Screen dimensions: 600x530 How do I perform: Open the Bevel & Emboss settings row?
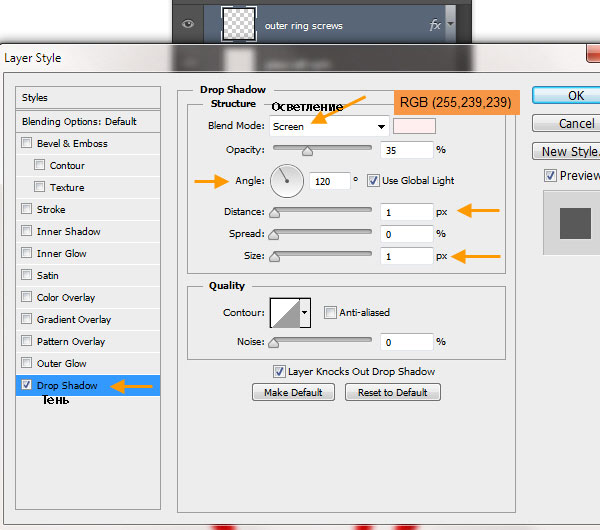tap(88, 144)
